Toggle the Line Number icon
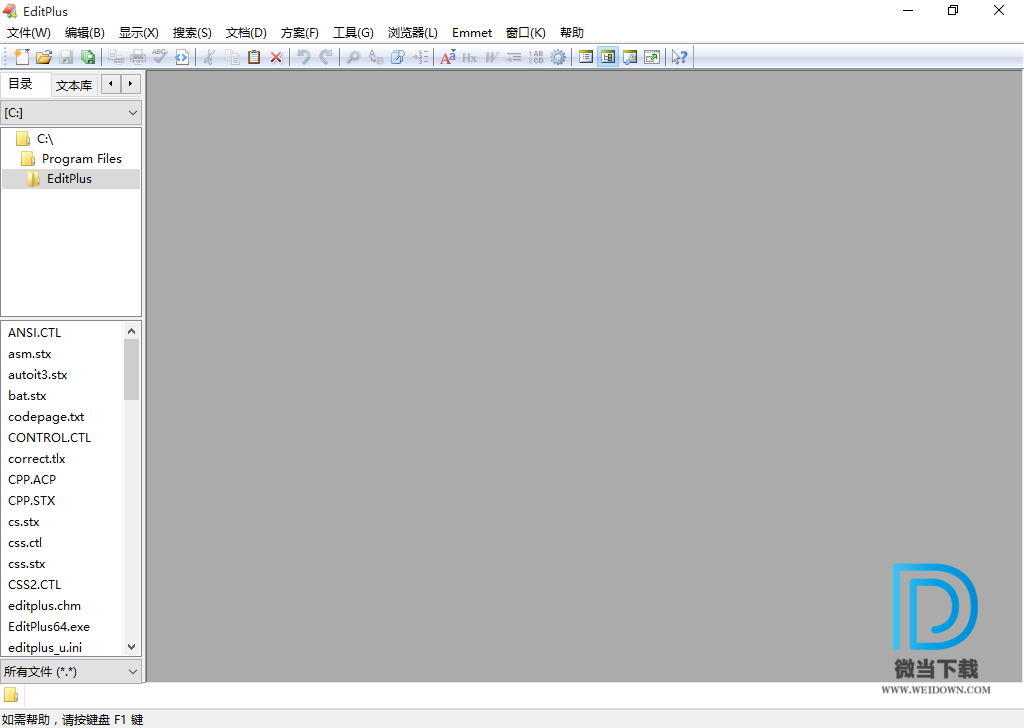Image resolution: width=1024 pixels, height=728 pixels. 536,57
